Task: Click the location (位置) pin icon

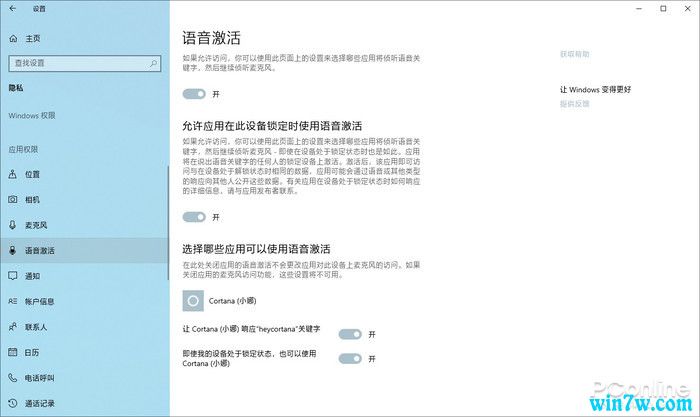Action: (13, 174)
